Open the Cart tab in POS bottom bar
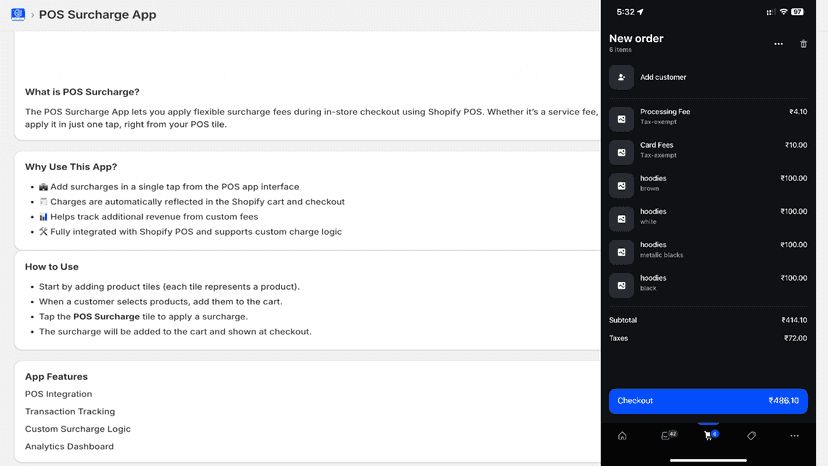This screenshot has height=466, width=828. pyautogui.click(x=710, y=435)
